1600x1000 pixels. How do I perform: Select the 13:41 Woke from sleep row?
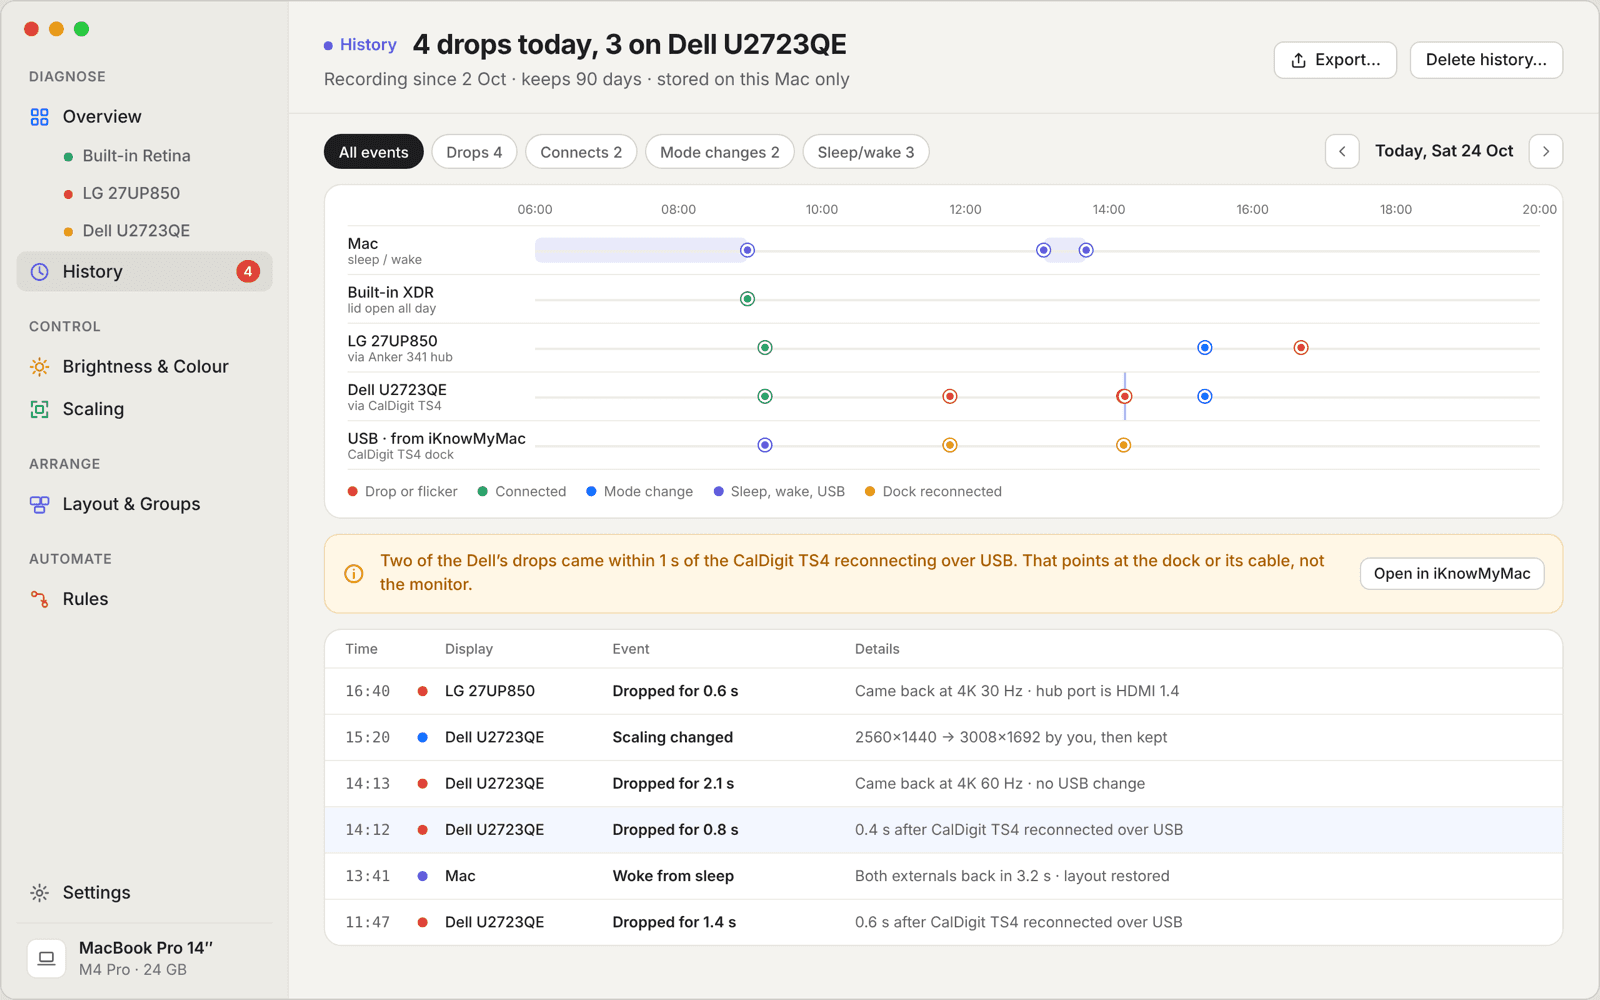coord(943,876)
